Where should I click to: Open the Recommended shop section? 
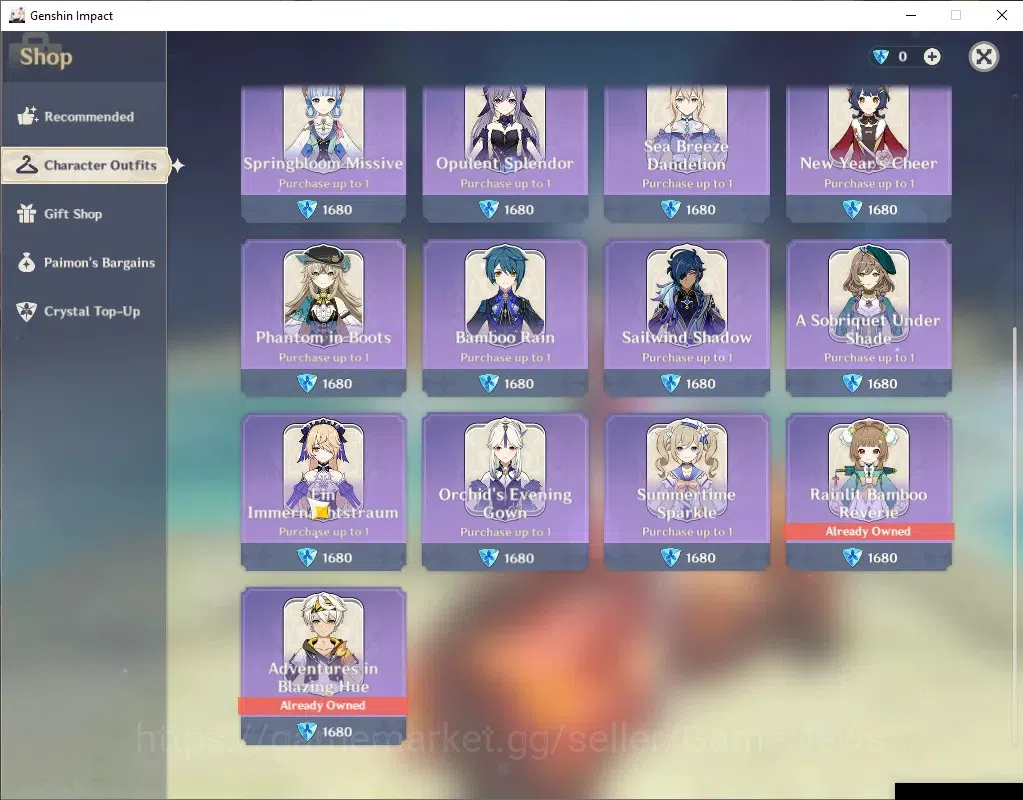coord(84,117)
